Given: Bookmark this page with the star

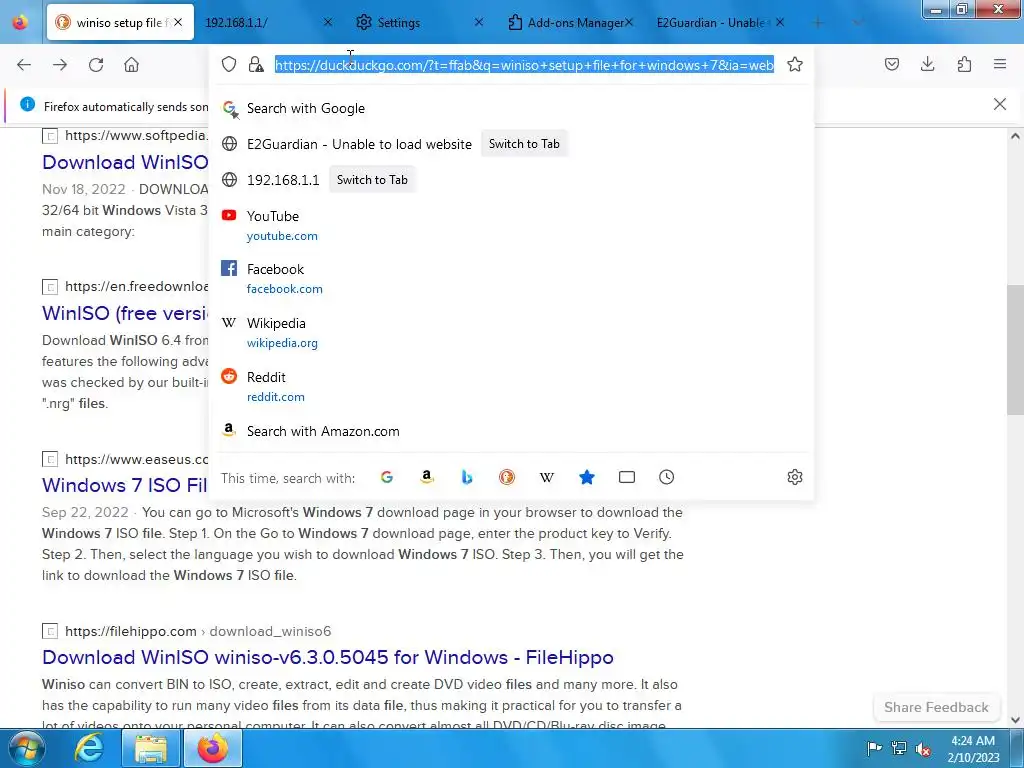Looking at the screenshot, I should point(795,64).
